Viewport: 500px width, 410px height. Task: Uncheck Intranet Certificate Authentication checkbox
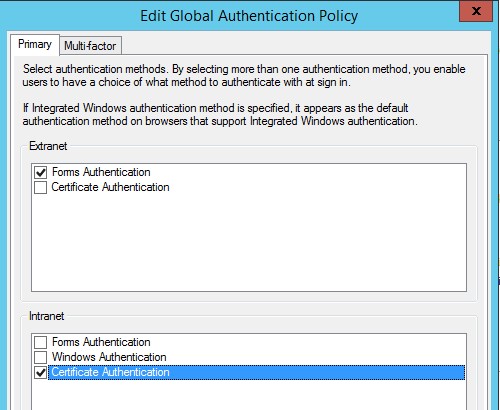coord(40,372)
